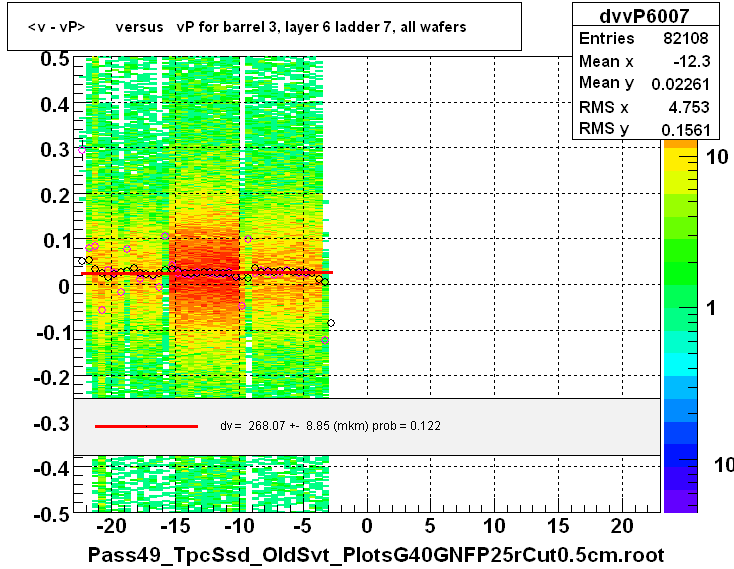Click the black marker near y -0.08
This screenshot has height=569, width=734.
pos(331,323)
